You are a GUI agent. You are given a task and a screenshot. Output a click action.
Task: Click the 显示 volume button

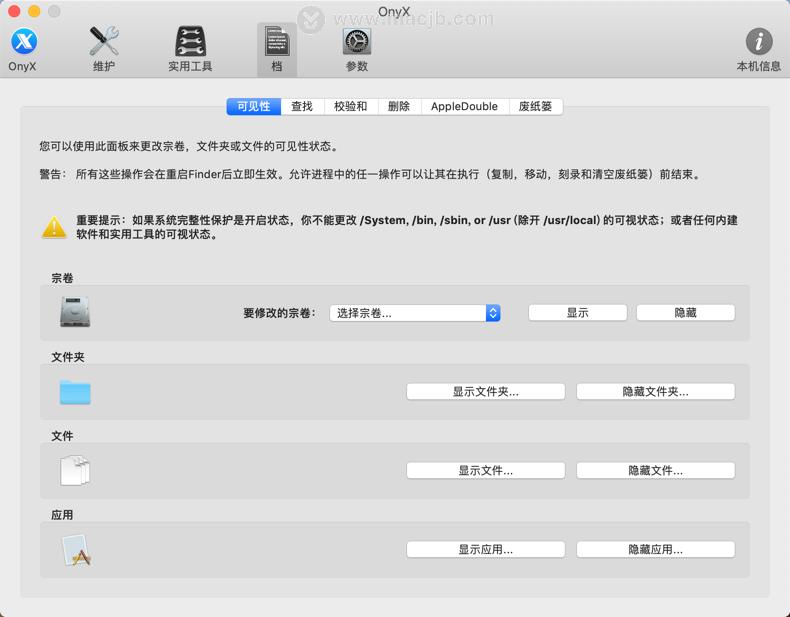[x=577, y=312]
